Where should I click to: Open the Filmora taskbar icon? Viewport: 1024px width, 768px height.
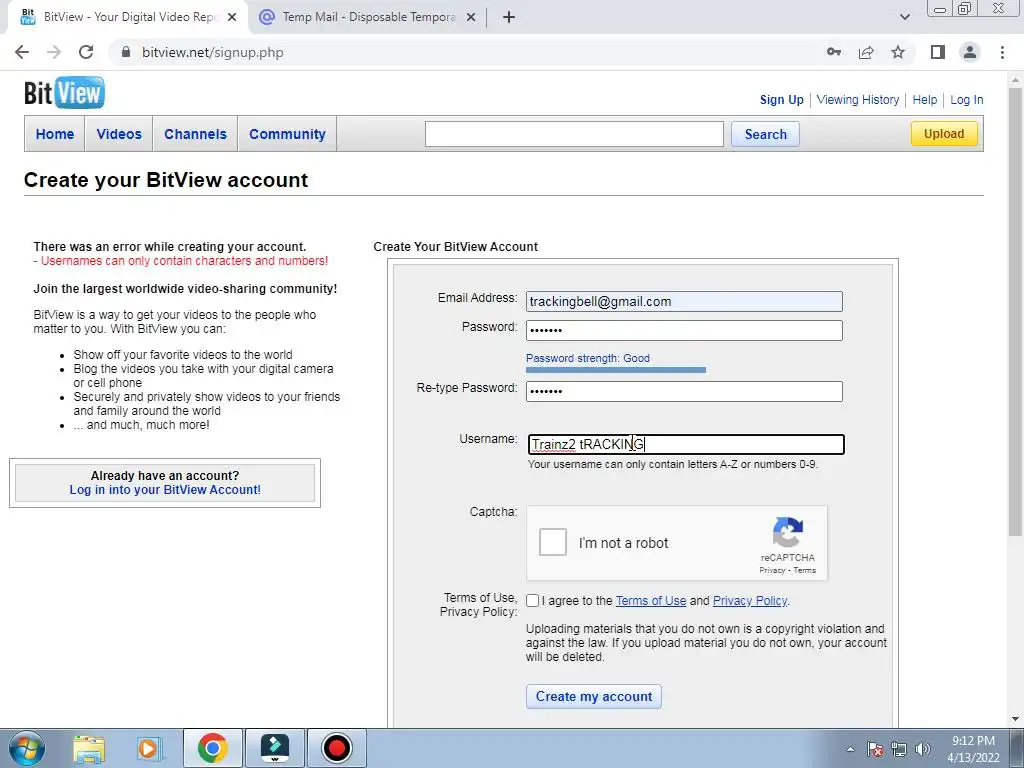click(275, 748)
